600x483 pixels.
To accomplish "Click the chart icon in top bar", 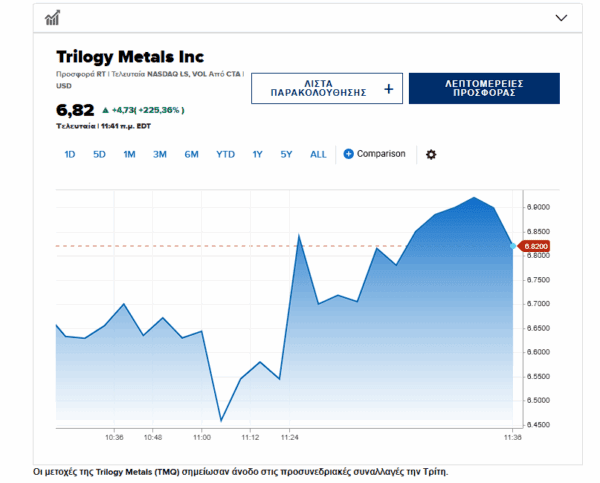I will click(x=52, y=17).
